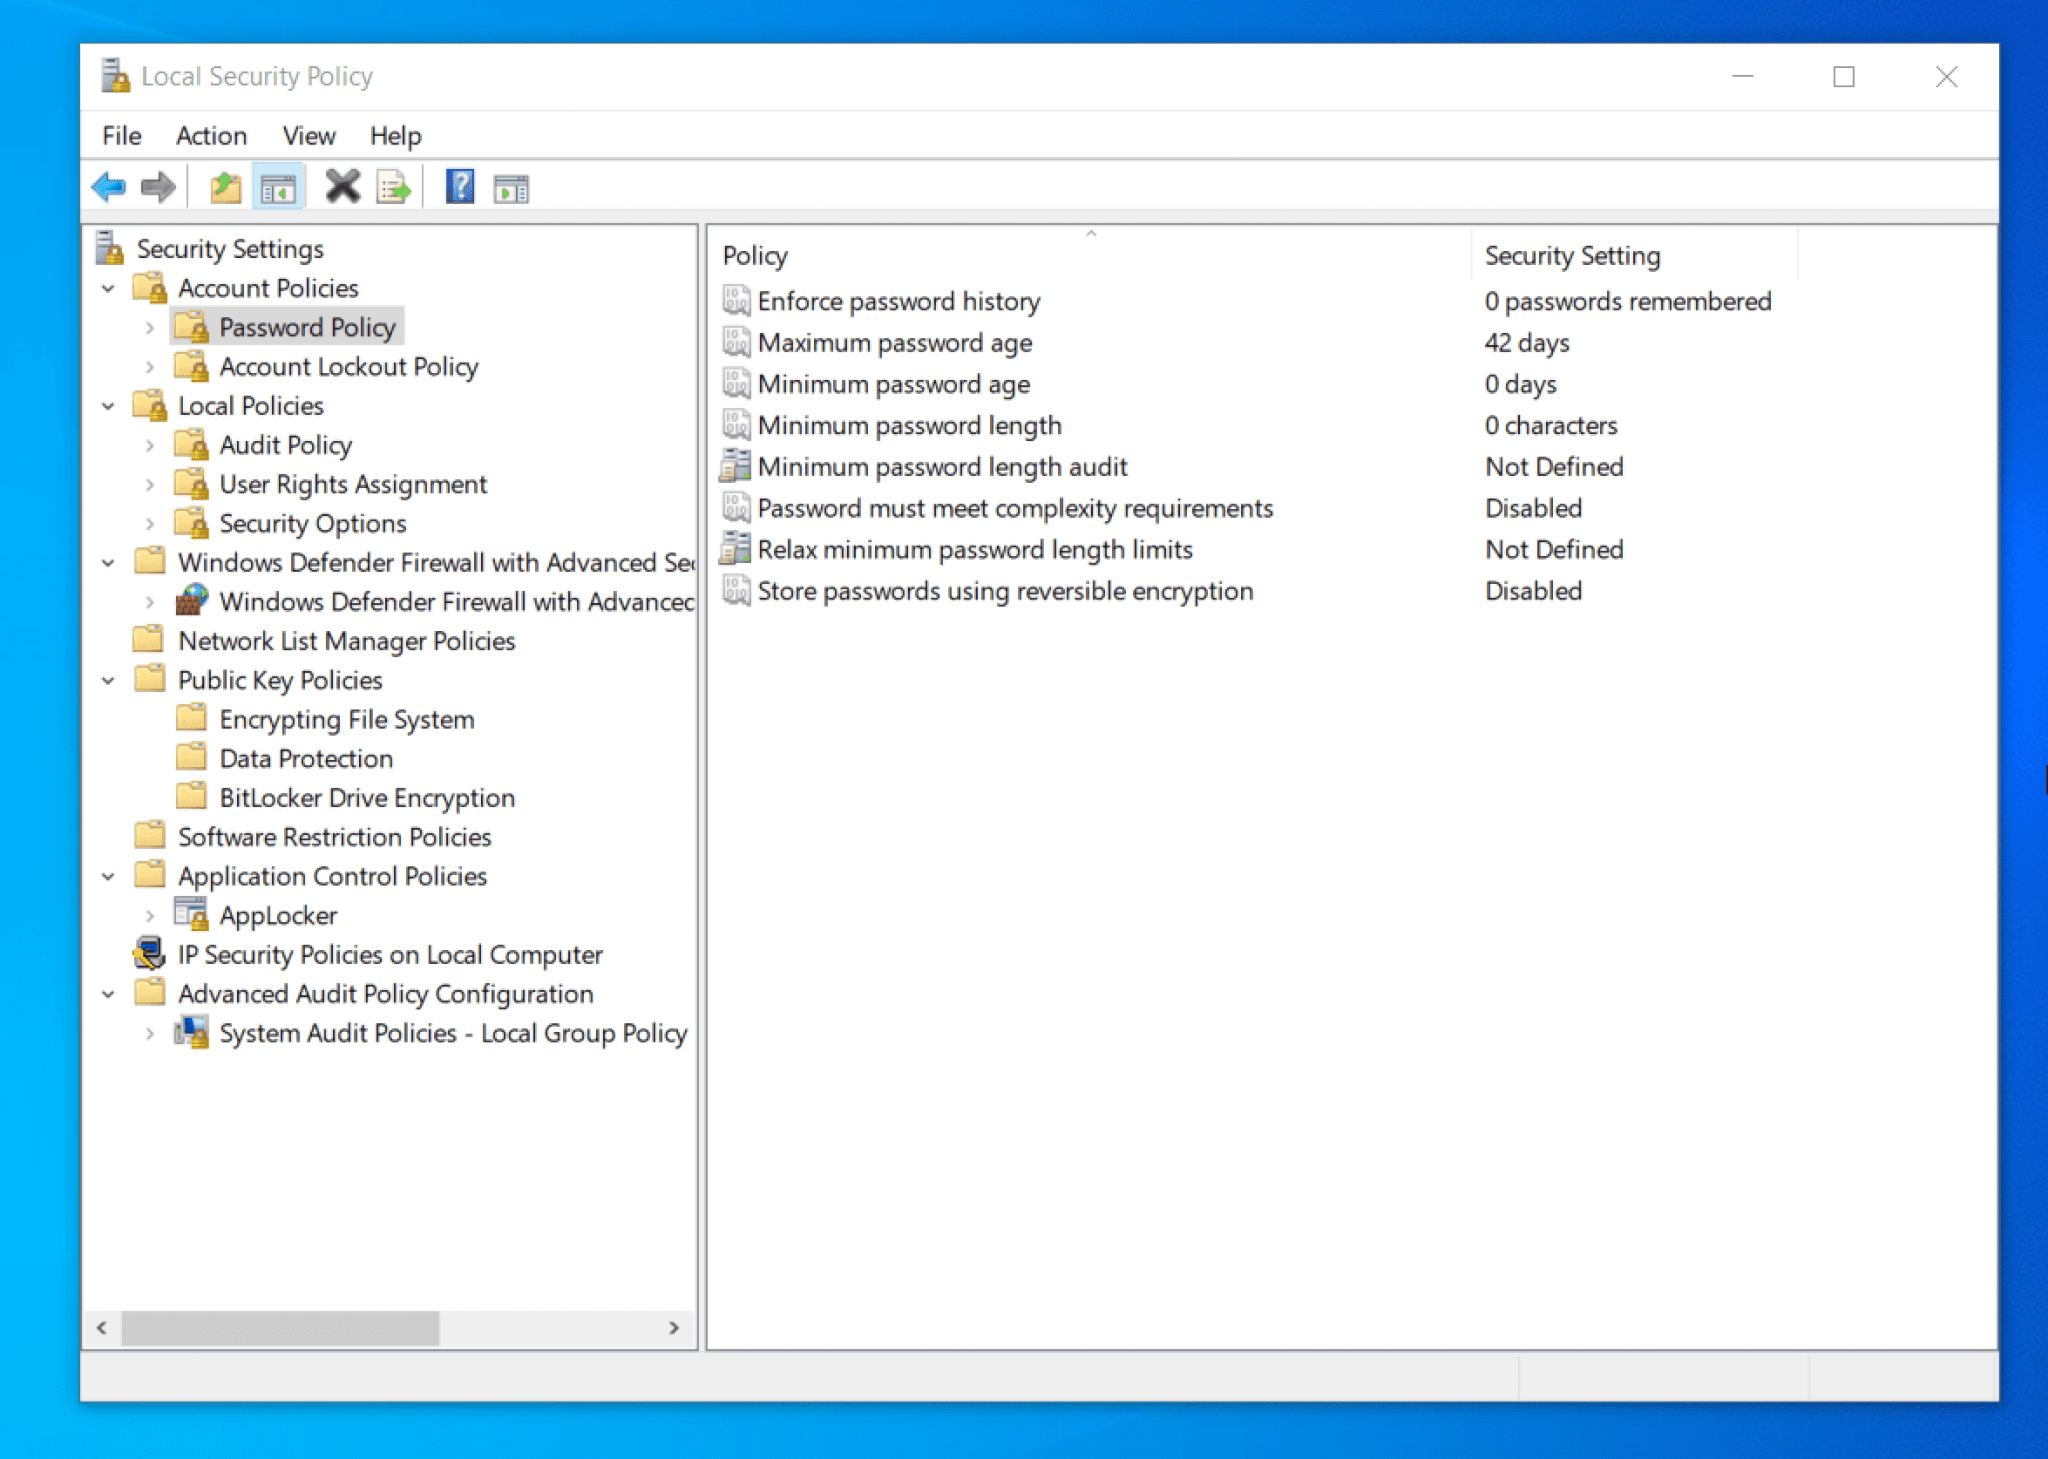Open the View menu

tap(308, 136)
